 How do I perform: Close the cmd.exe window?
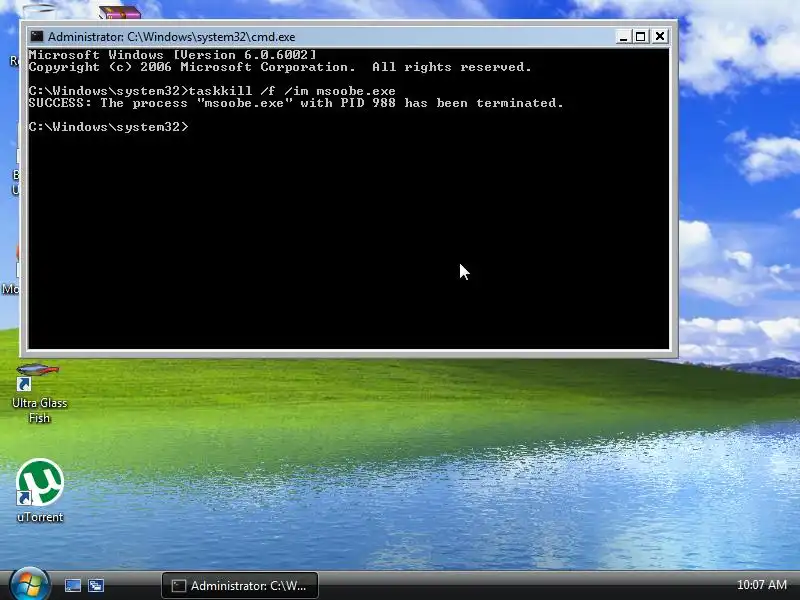[x=660, y=36]
